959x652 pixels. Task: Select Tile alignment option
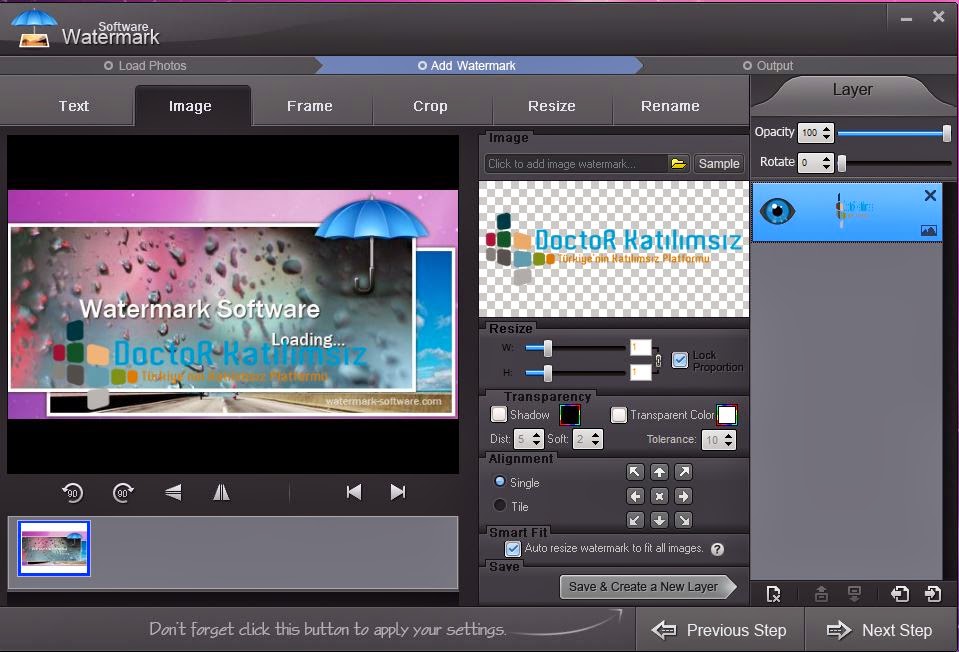[500, 505]
